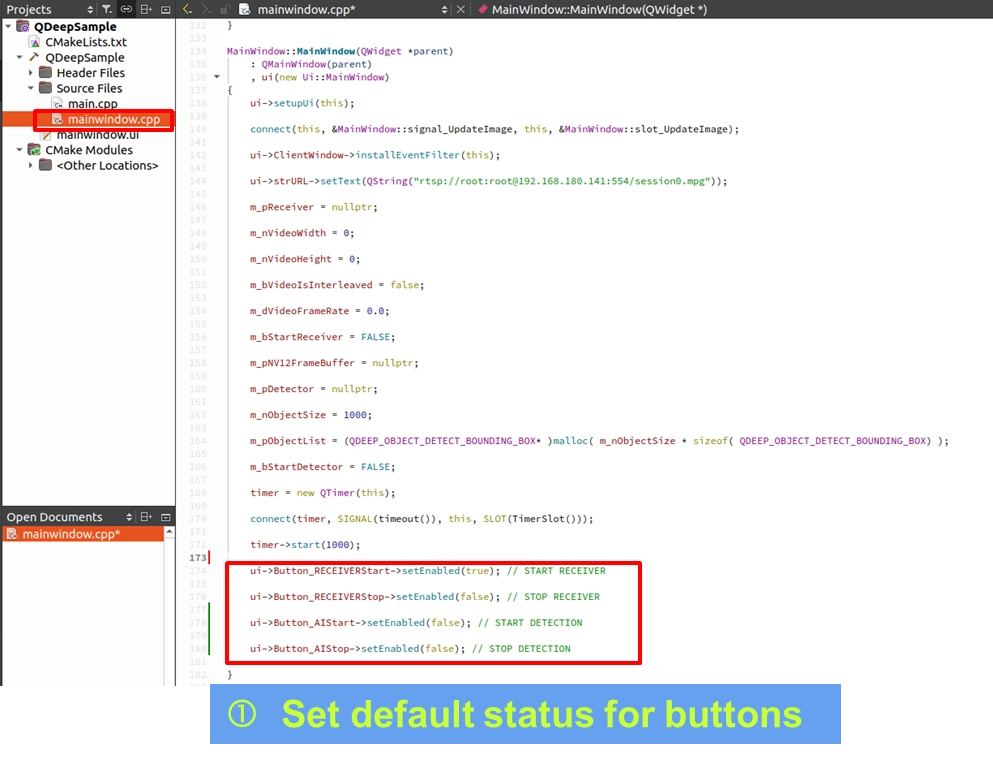Click the m_nObjectSize = 1000 line

tap(310, 415)
